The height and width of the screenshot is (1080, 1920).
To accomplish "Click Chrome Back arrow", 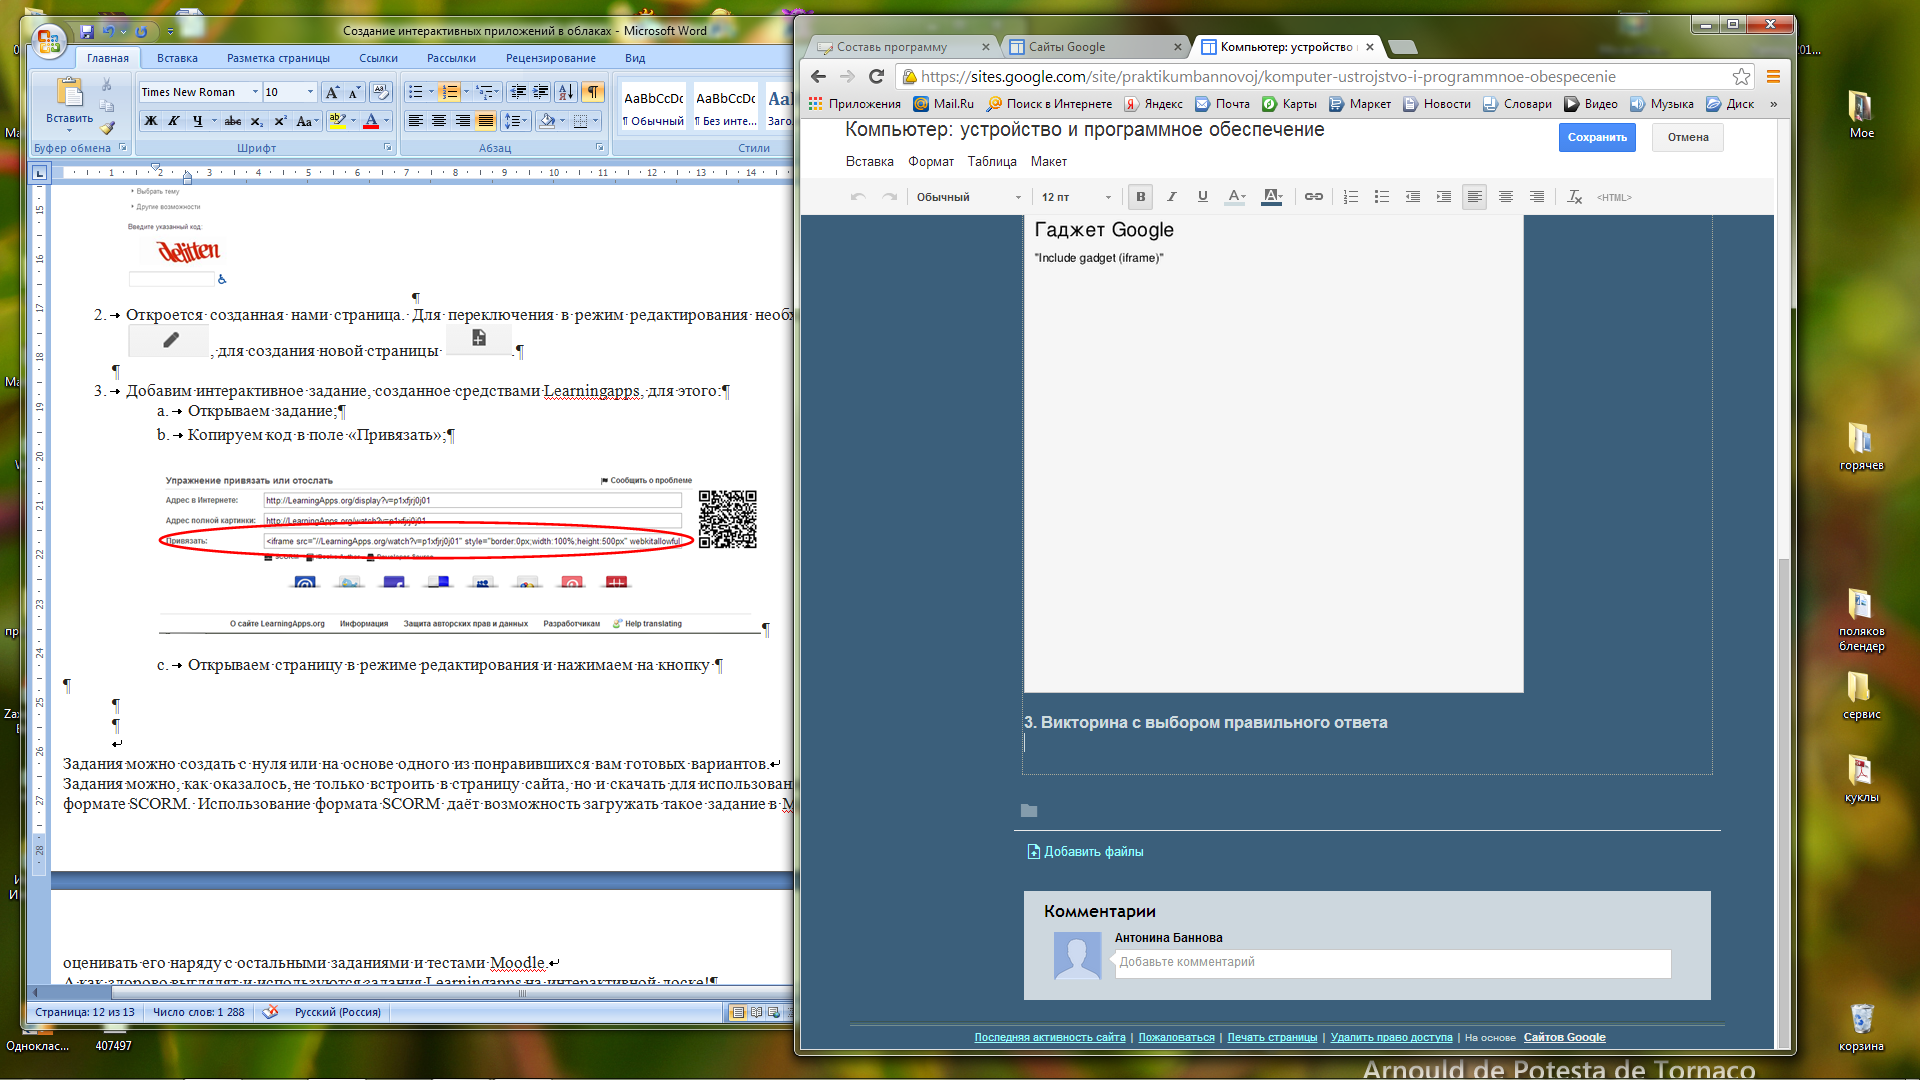I will click(x=818, y=76).
